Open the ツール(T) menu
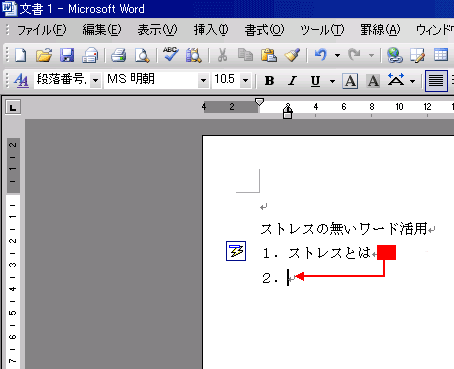This screenshot has height=369, width=454. pos(322,30)
